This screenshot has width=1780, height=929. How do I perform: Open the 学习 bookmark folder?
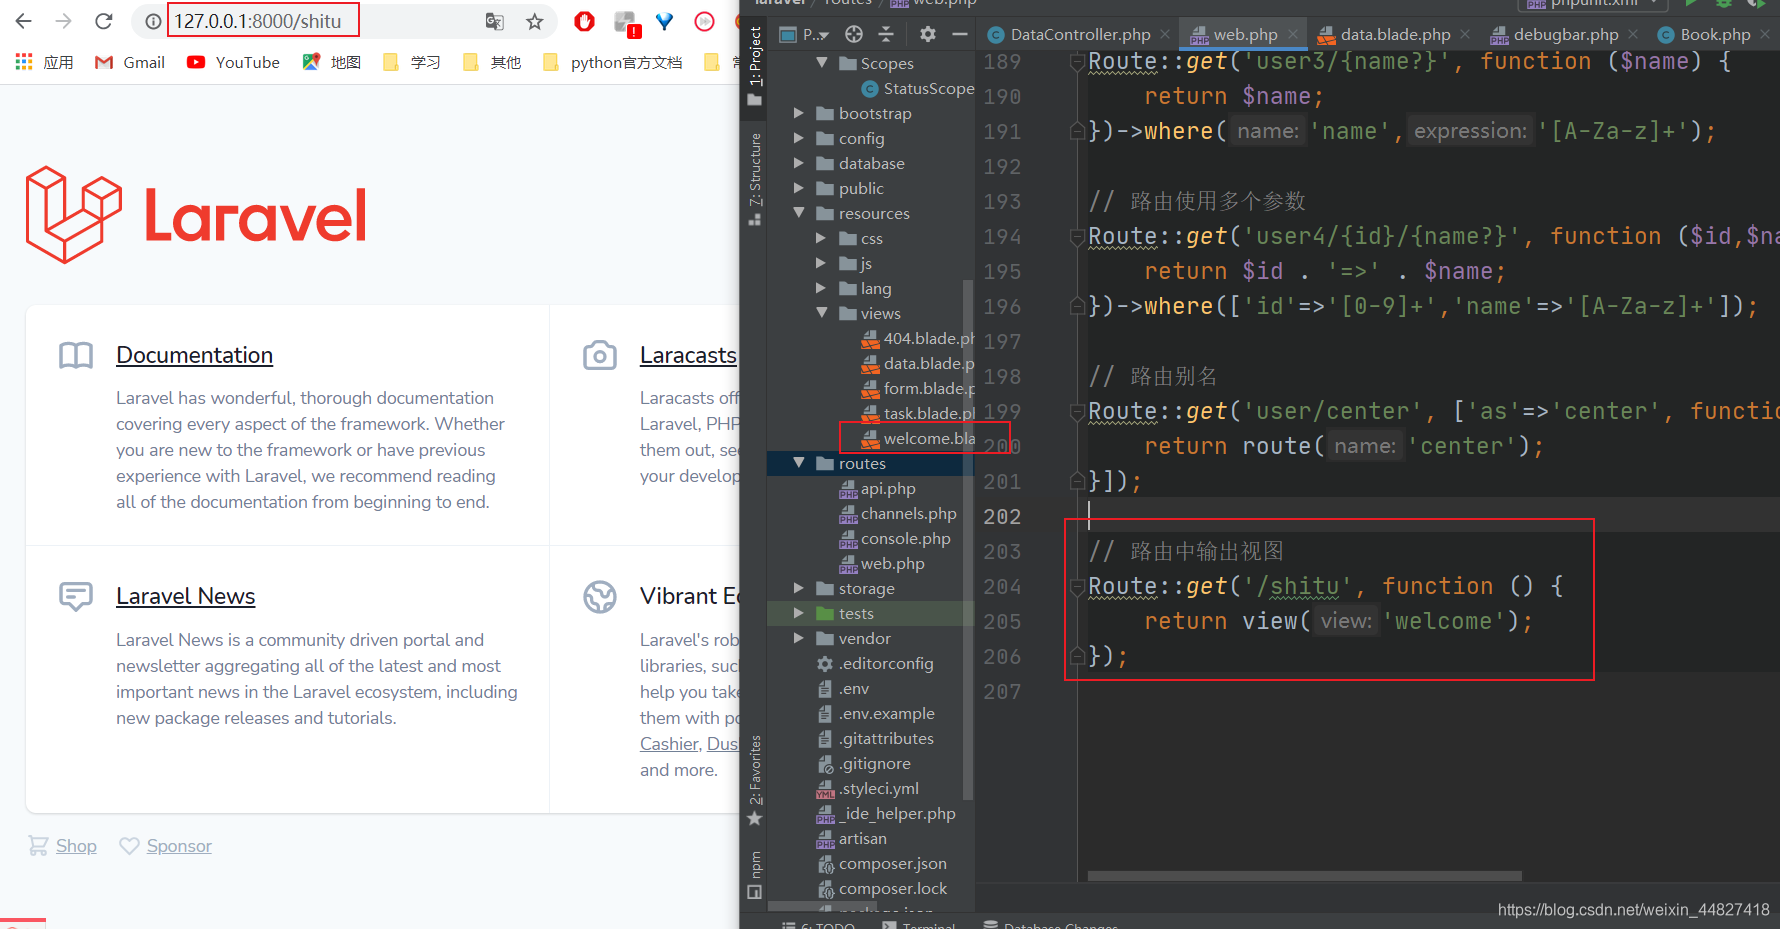[412, 62]
